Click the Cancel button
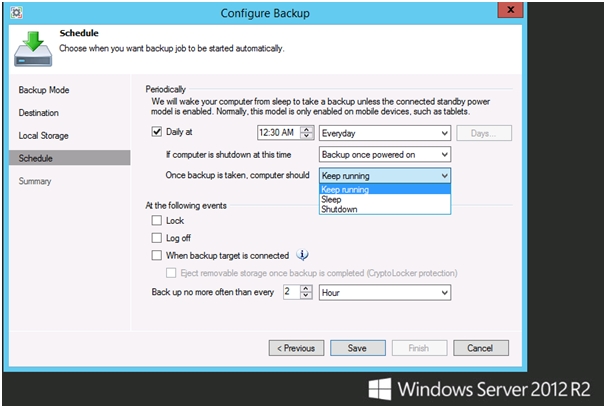The image size is (606, 408). coord(481,348)
